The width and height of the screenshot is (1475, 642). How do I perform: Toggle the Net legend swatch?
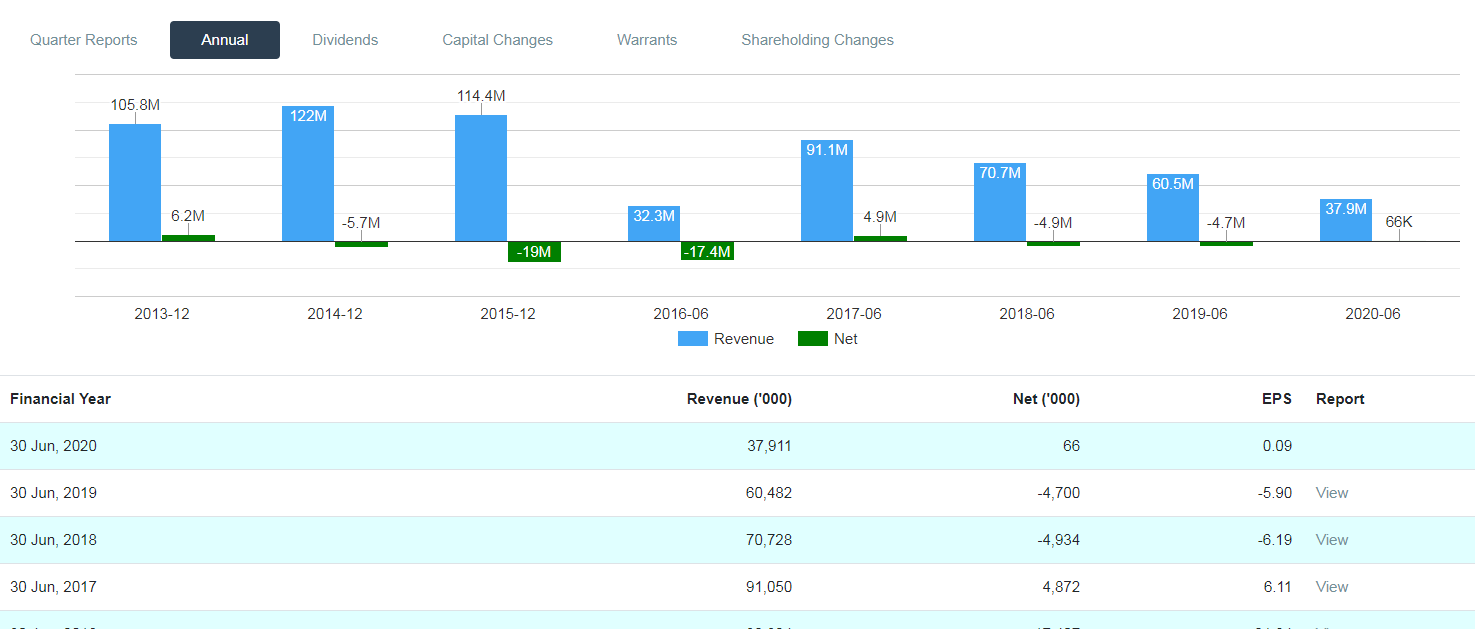point(812,339)
